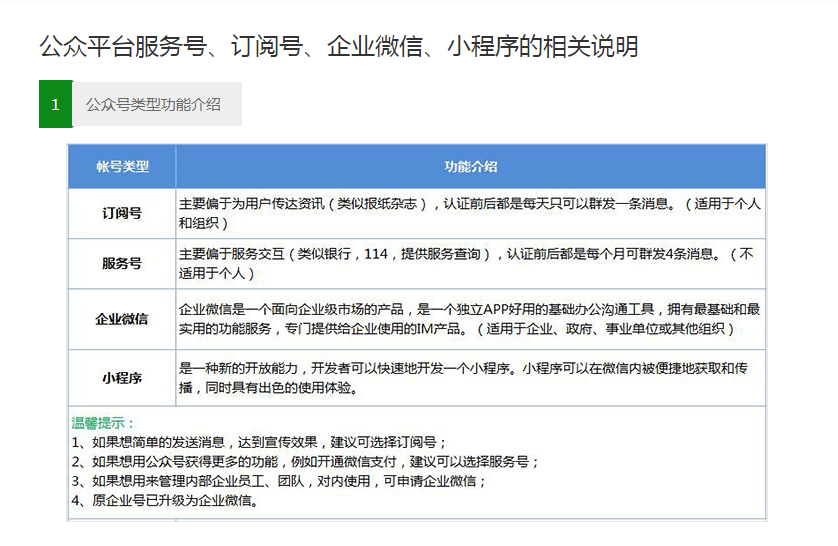Screen dimensions: 838x546
Task: Click tip 4 原企业号已升级为企业微信
Action: point(166,501)
